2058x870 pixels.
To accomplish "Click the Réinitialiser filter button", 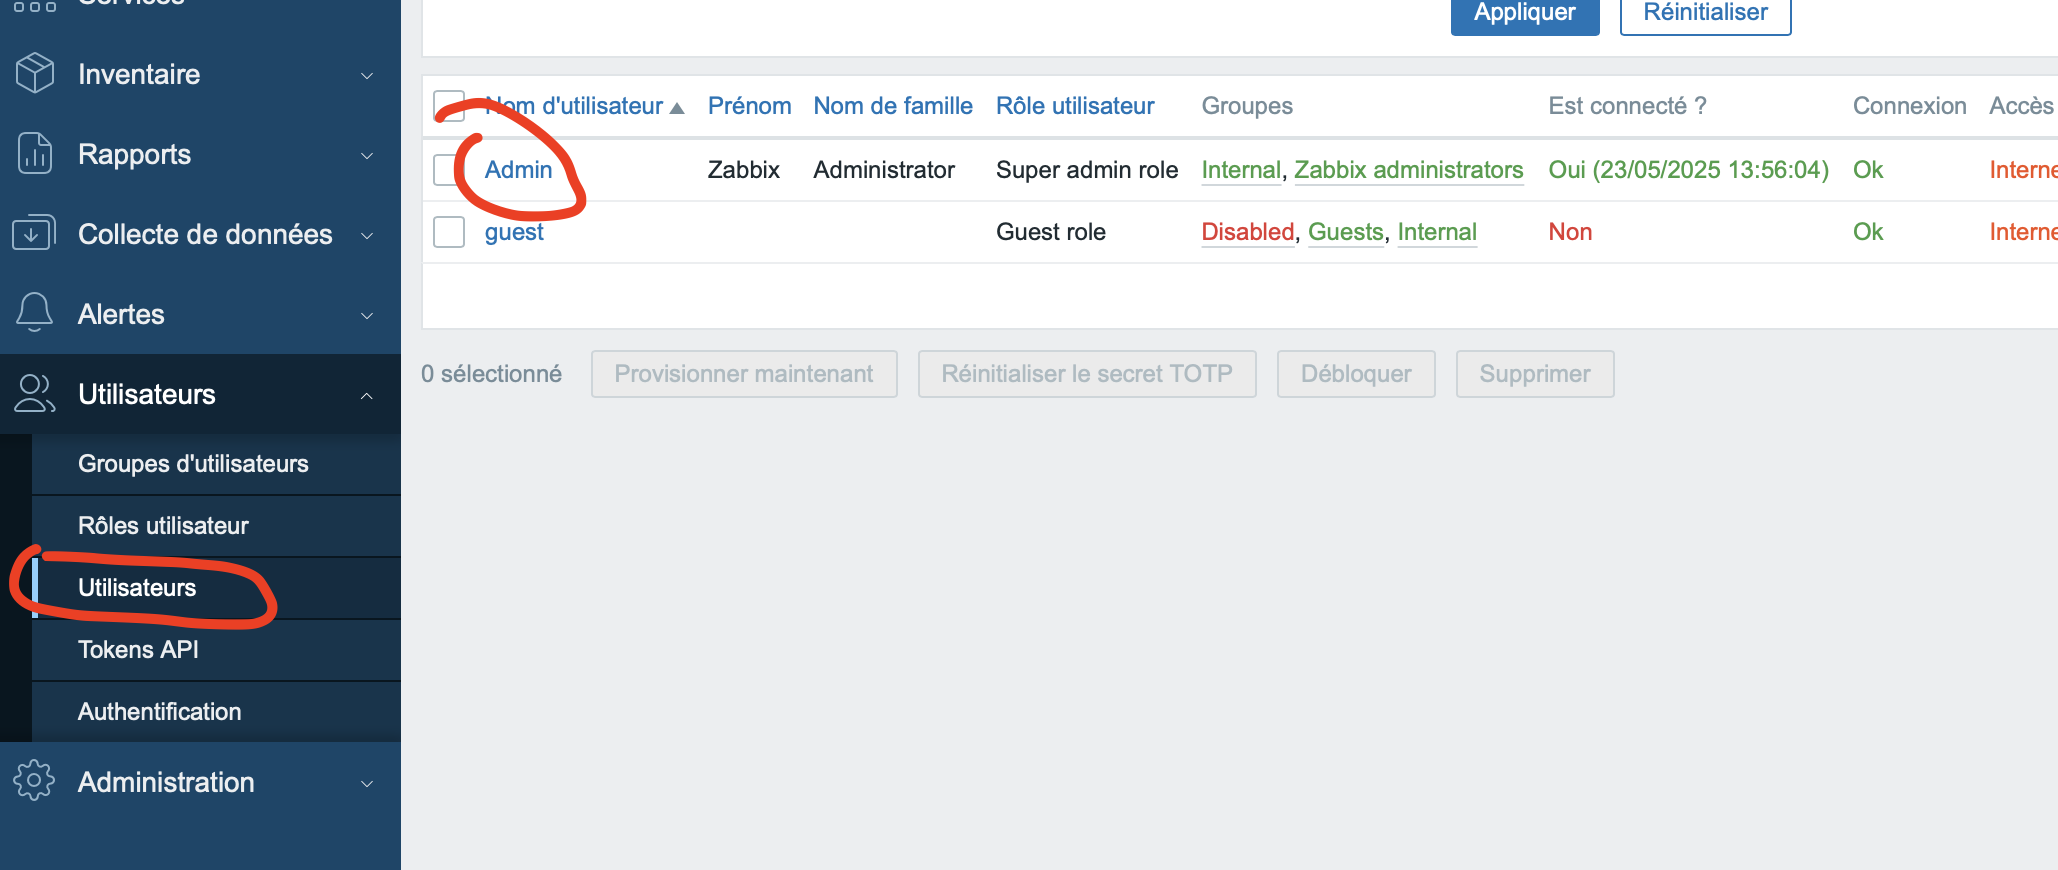I will click(x=1705, y=13).
